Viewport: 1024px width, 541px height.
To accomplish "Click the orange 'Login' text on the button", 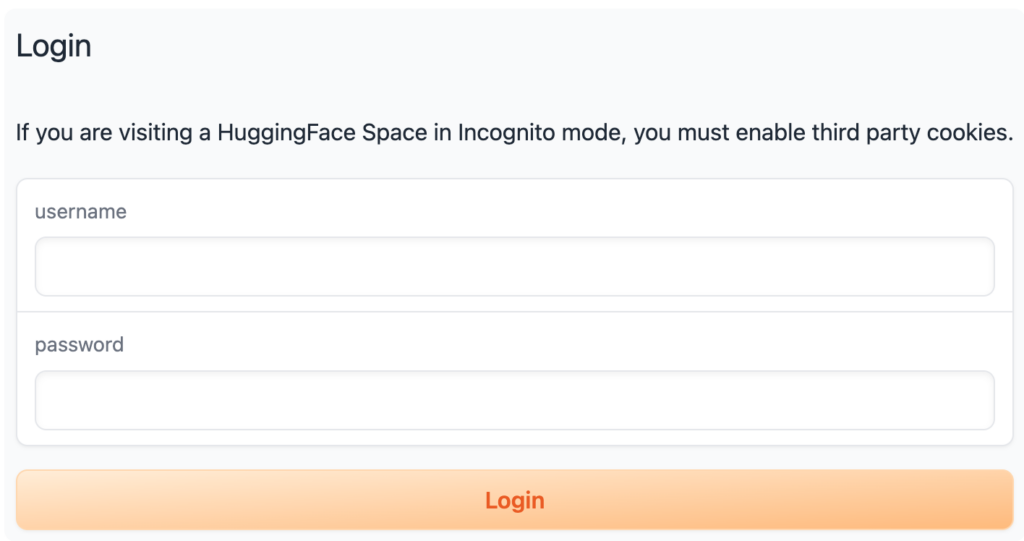I will [x=515, y=500].
